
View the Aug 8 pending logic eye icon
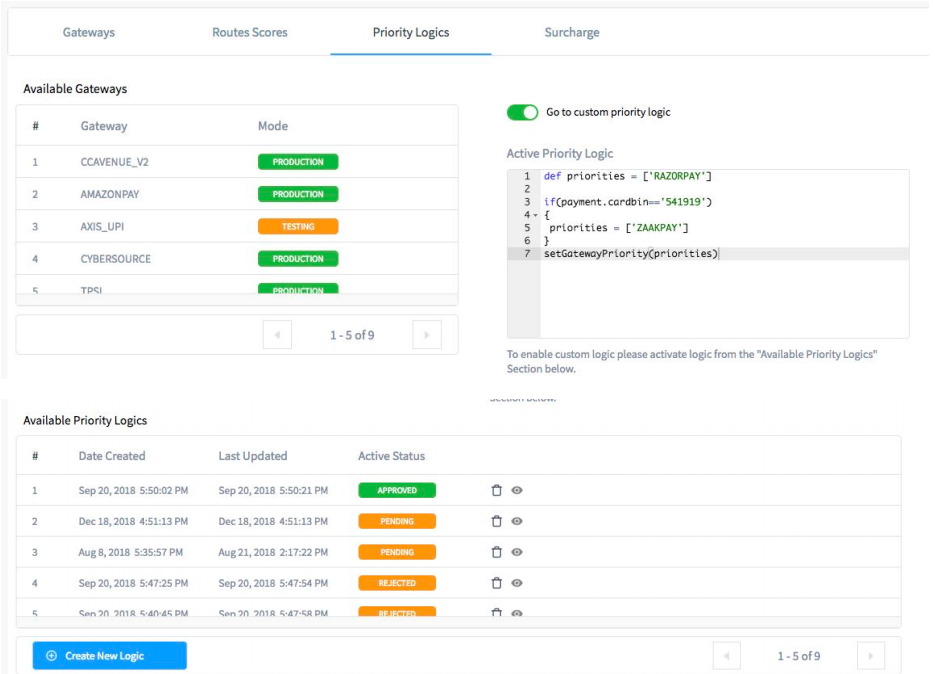tap(517, 552)
